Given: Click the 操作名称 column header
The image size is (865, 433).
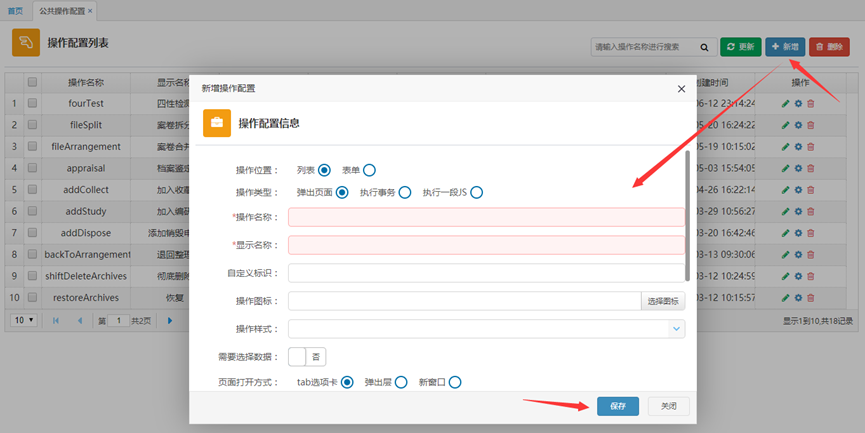Looking at the screenshot, I should 86,83.
